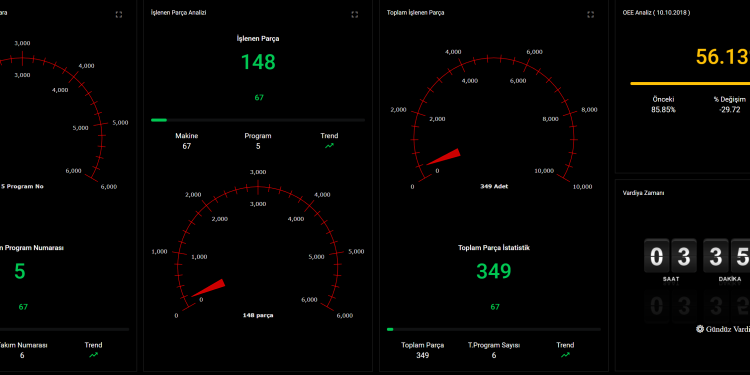Click the gear icon beside Gündüz Vardiya
This screenshot has height=375, width=750.
[x=700, y=329]
